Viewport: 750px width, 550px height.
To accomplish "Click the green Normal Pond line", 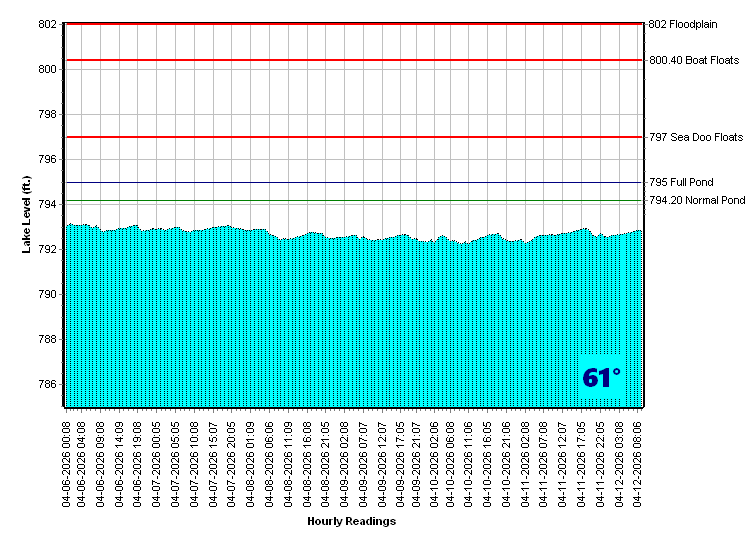I will pos(350,201).
